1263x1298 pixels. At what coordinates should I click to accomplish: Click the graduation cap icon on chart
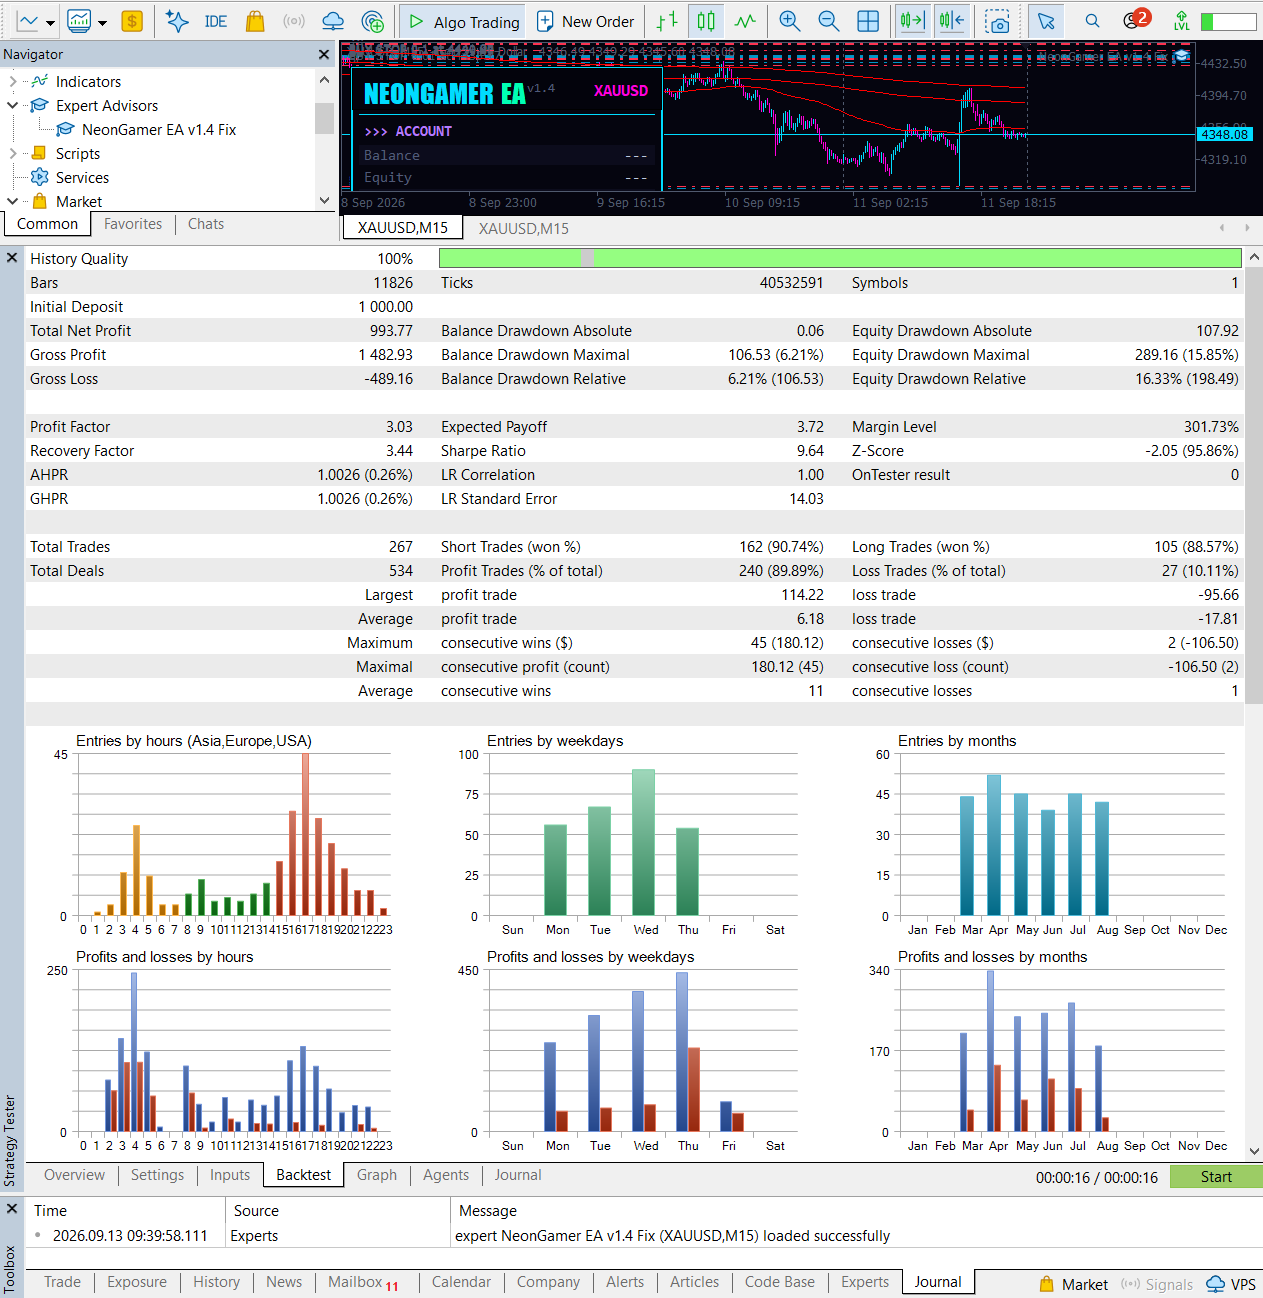pyautogui.click(x=1181, y=57)
